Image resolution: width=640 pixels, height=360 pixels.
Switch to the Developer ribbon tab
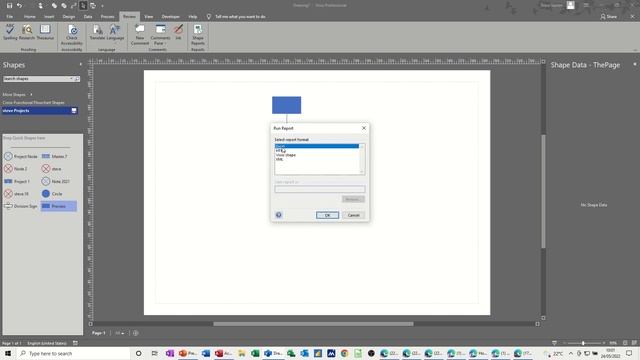[171, 17]
